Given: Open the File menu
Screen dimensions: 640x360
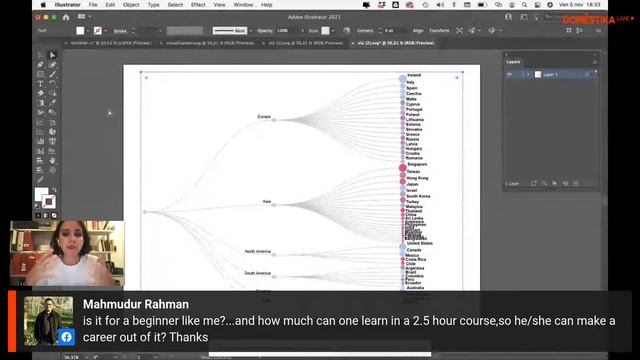Looking at the screenshot, I should (x=93, y=5).
